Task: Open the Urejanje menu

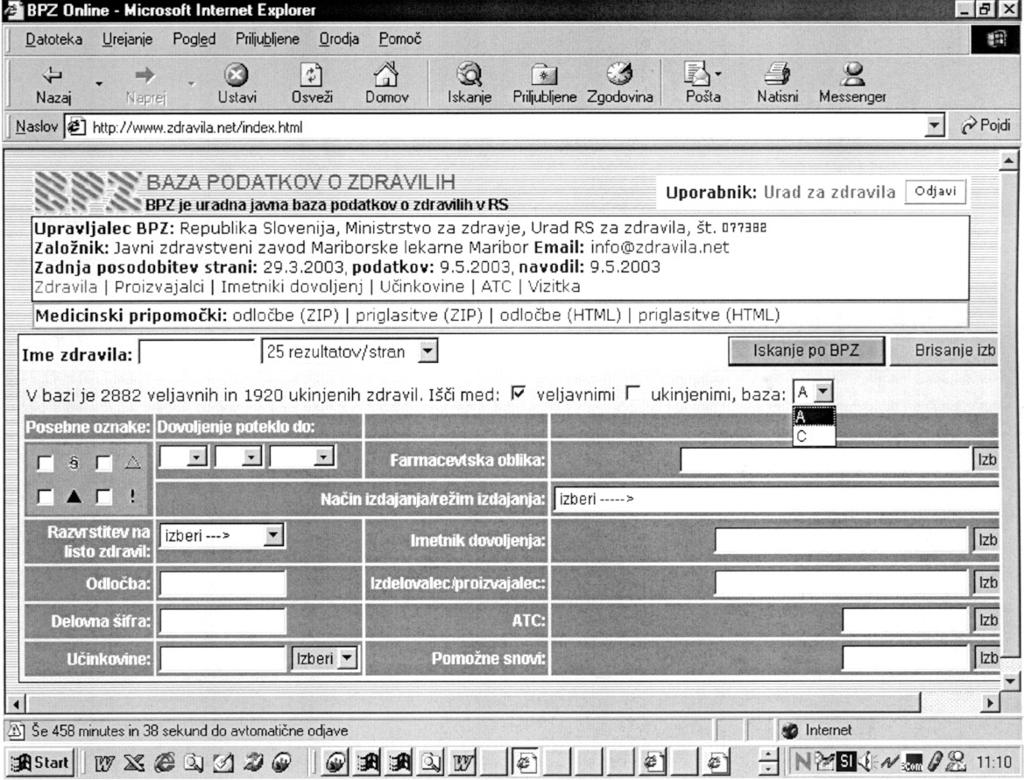Action: pyautogui.click(x=127, y=39)
